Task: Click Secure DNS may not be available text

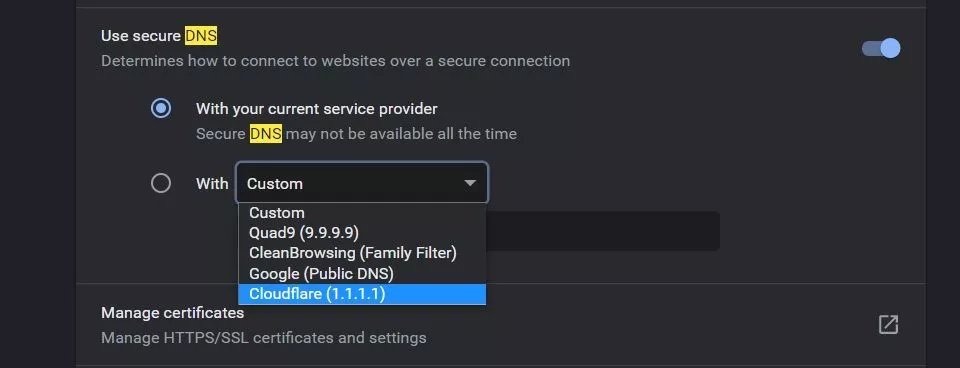Action: pos(356,133)
